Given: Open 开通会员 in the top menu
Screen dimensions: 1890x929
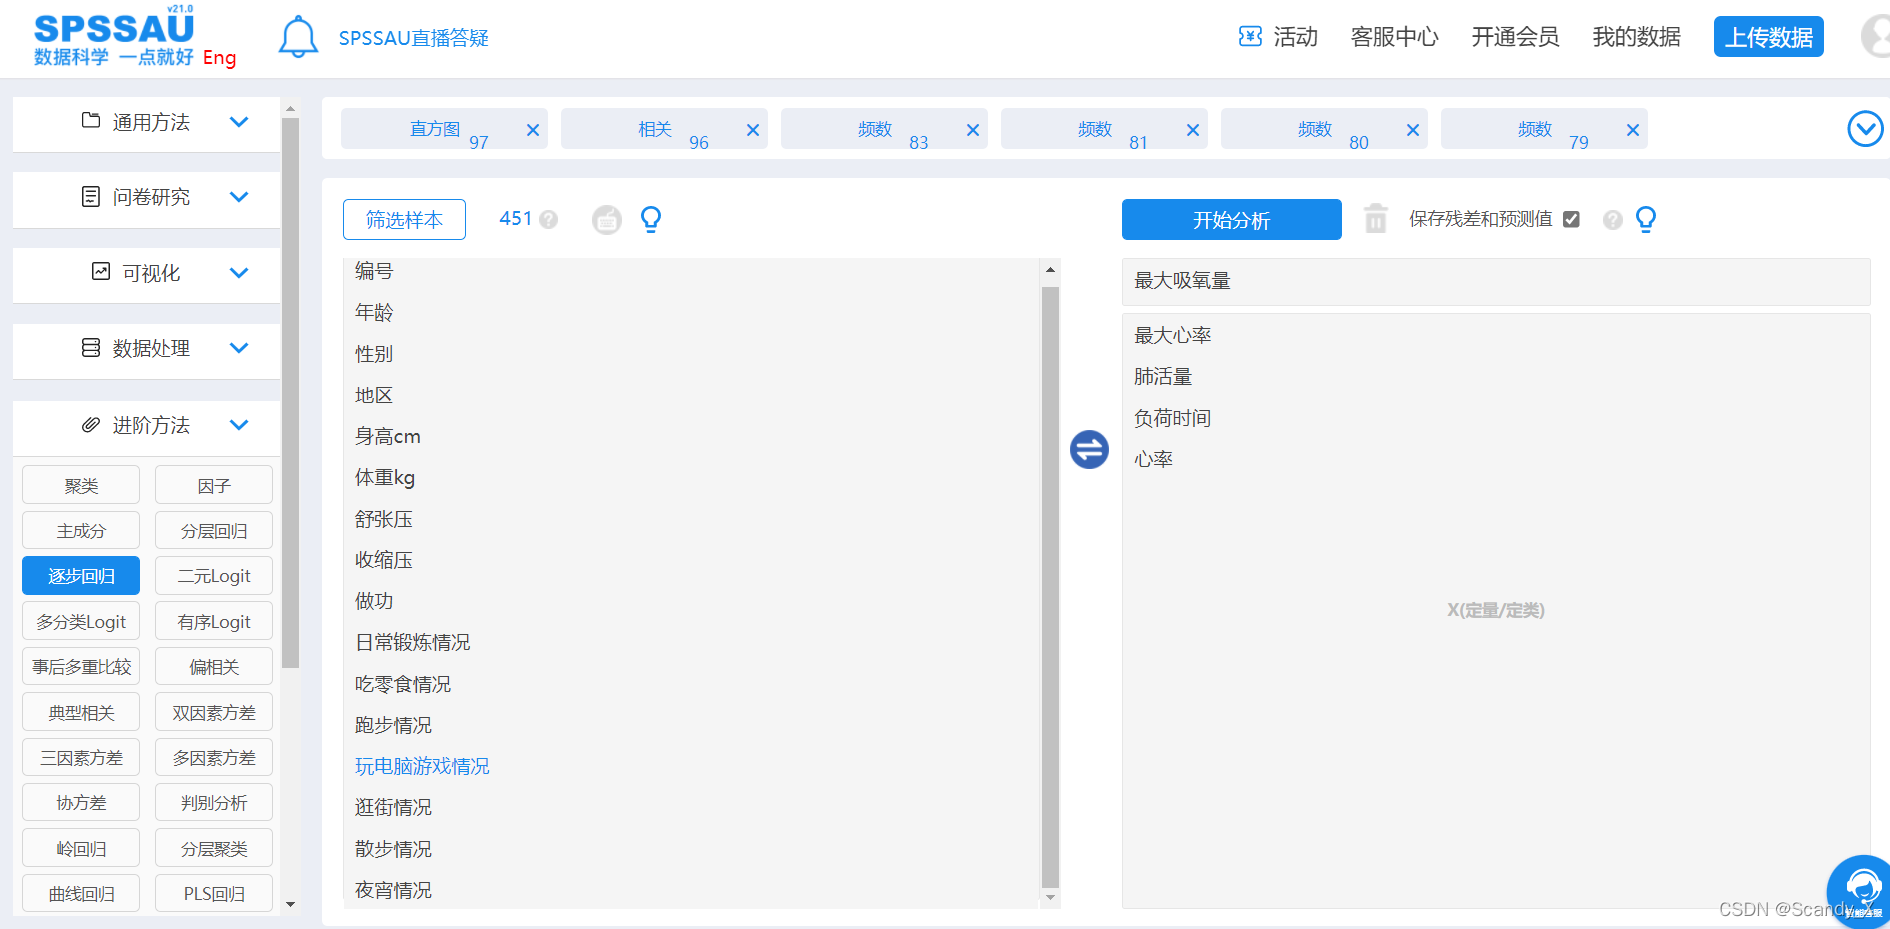Looking at the screenshot, I should [x=1515, y=37].
